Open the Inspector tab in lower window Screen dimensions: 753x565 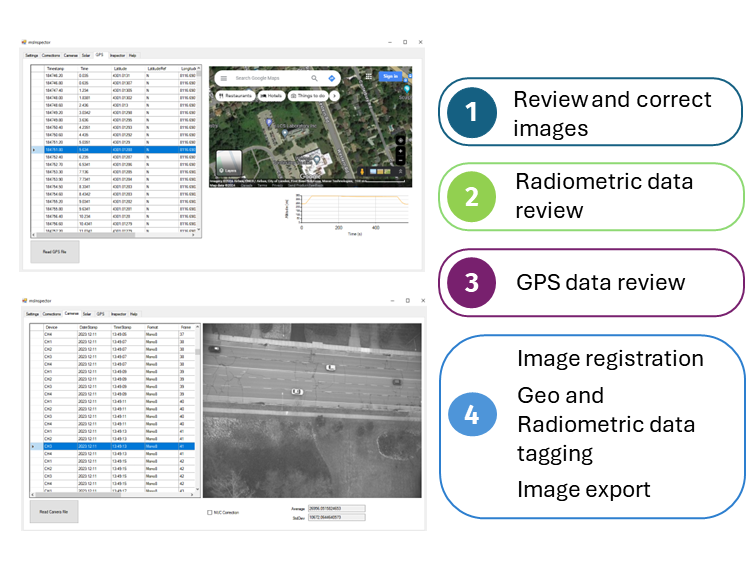tap(117, 313)
